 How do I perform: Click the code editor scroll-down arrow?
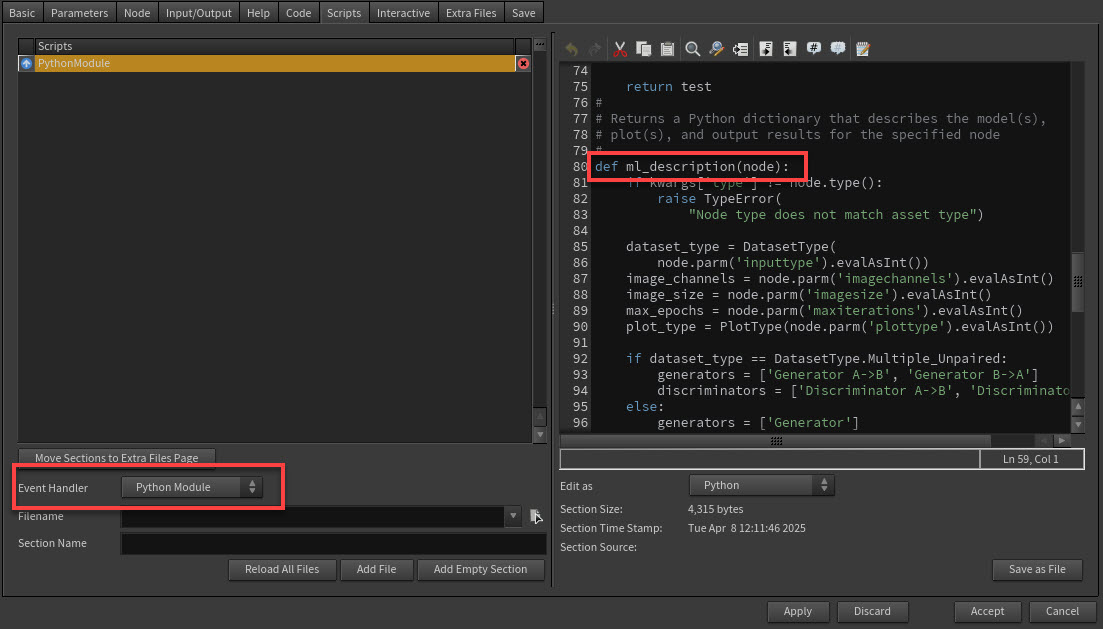1078,424
